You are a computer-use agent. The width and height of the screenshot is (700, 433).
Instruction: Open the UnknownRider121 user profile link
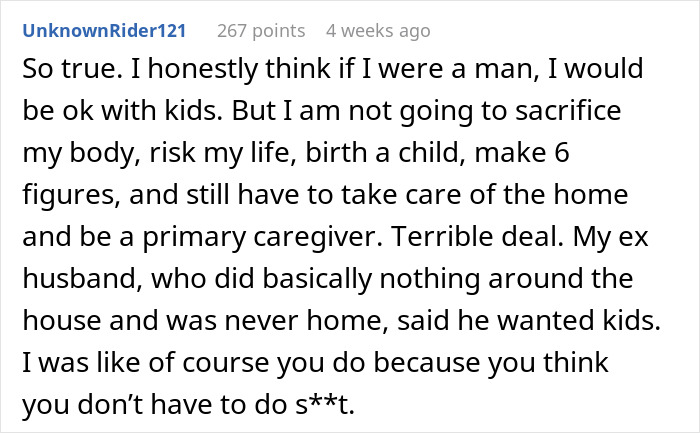click(x=103, y=31)
